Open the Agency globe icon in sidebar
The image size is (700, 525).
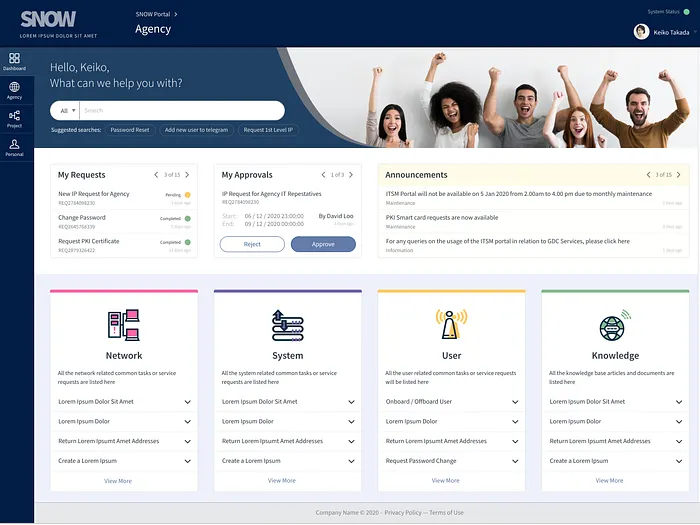14,90
